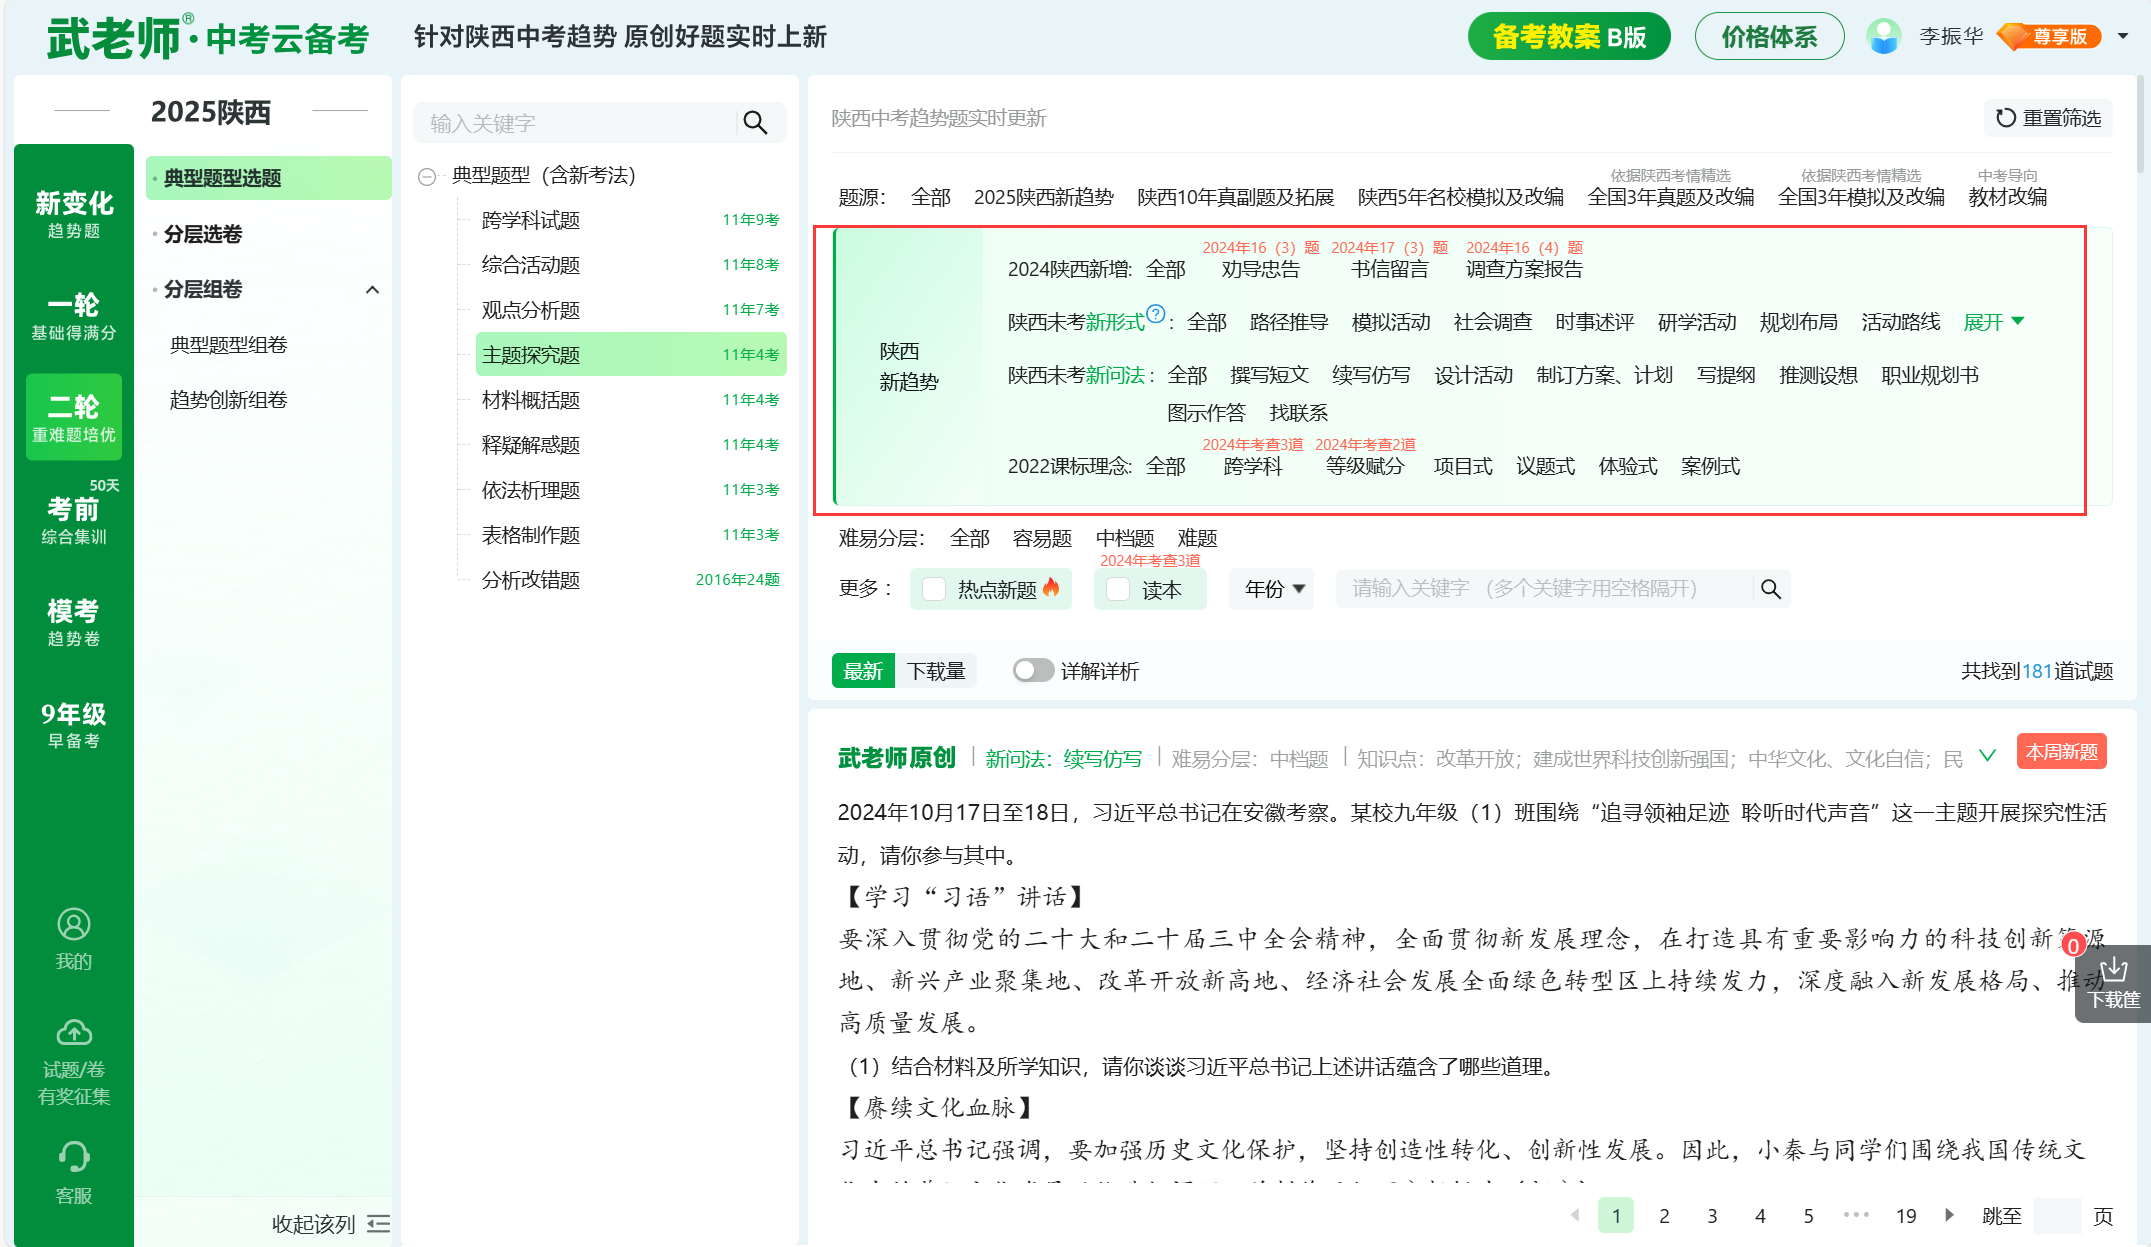Select 一轮 基础得满分 in sidebar
Image resolution: width=2151 pixels, height=1247 pixels.
pos(73,315)
